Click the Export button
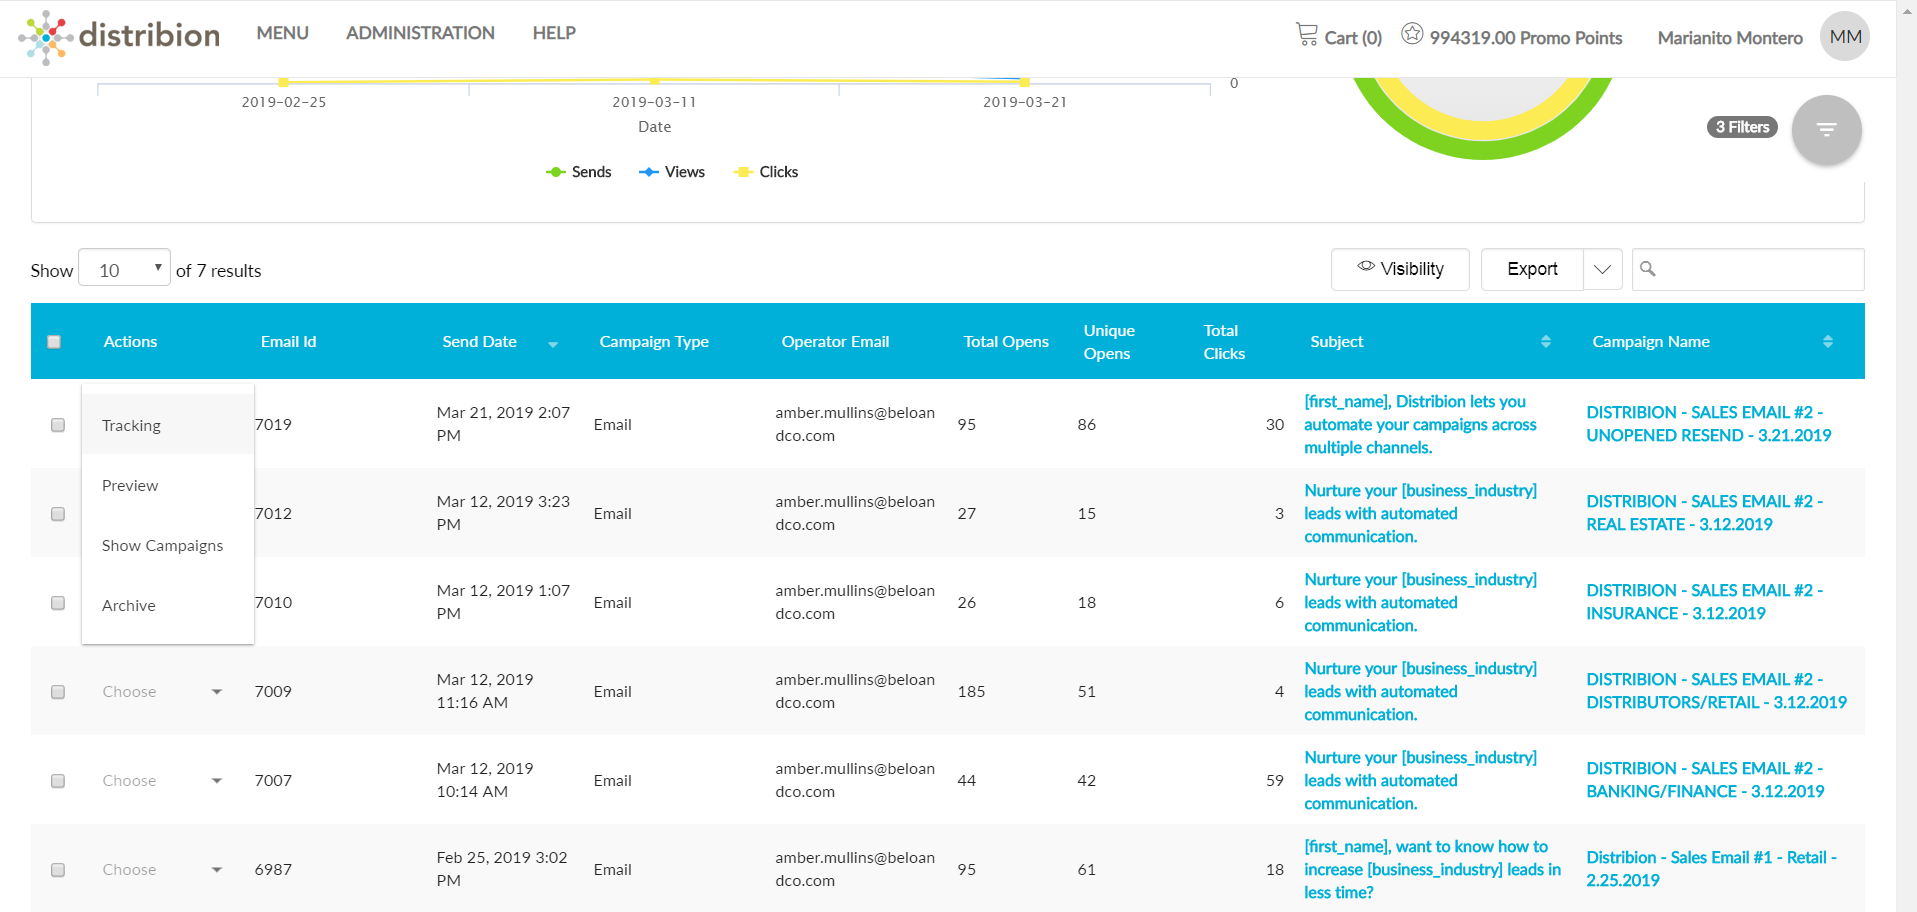Image resolution: width=1917 pixels, height=912 pixels. pyautogui.click(x=1532, y=269)
